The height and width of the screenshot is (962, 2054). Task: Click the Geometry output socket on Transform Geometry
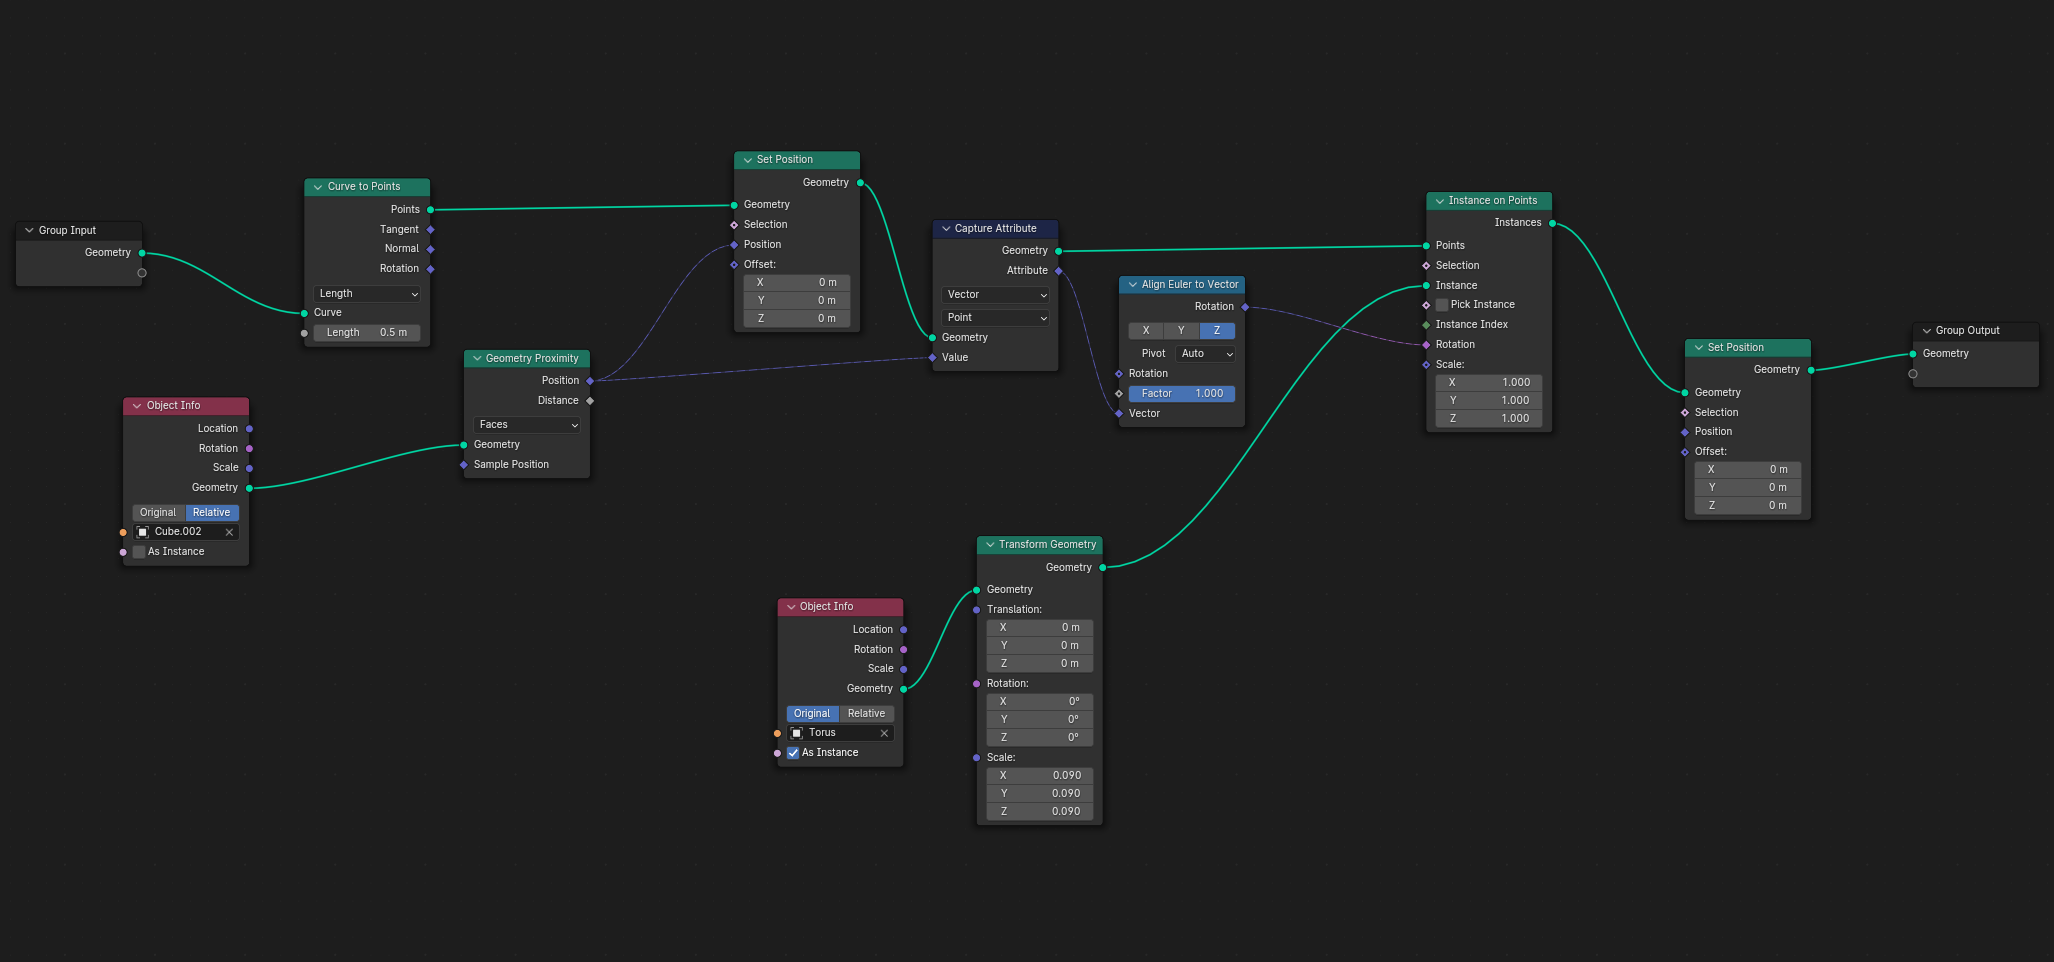(1103, 568)
